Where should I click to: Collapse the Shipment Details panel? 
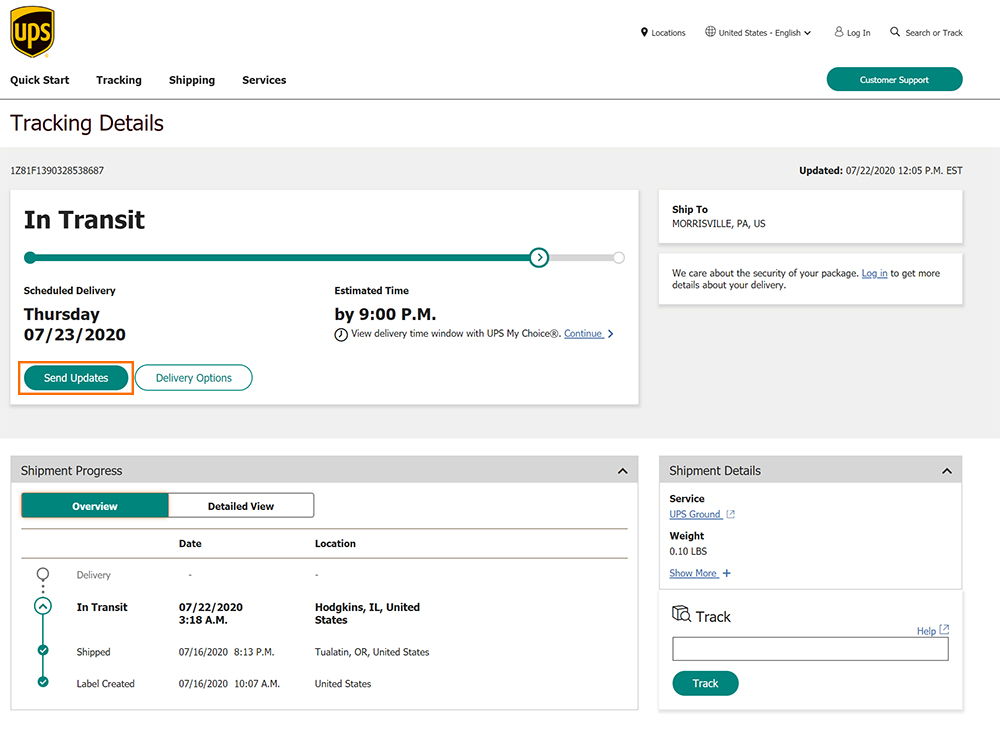946,471
